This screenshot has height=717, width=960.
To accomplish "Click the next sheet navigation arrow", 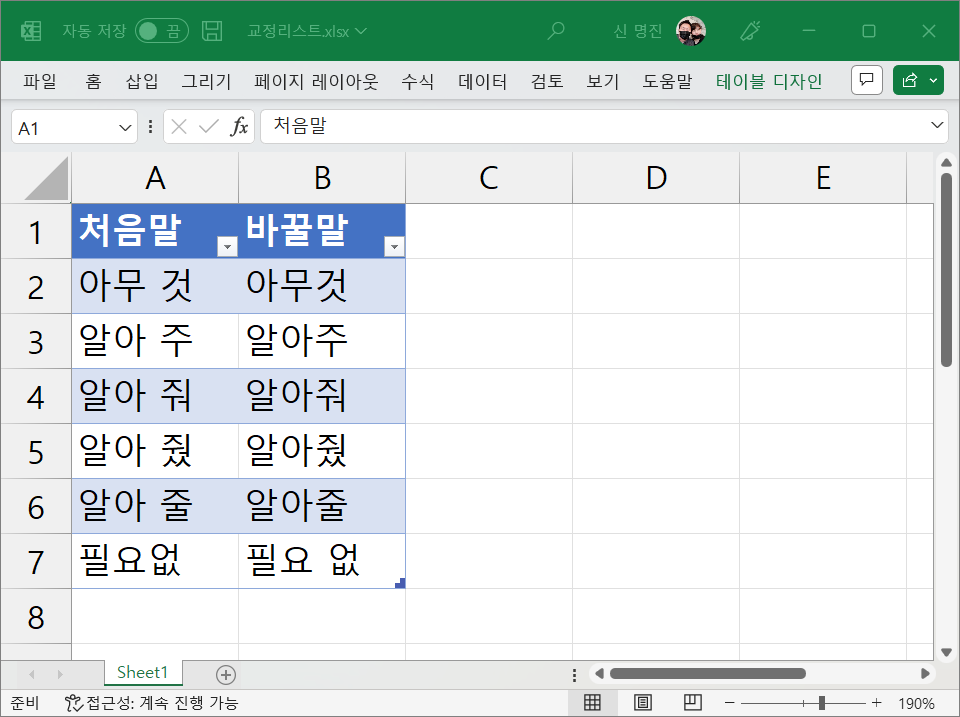I will [59, 674].
